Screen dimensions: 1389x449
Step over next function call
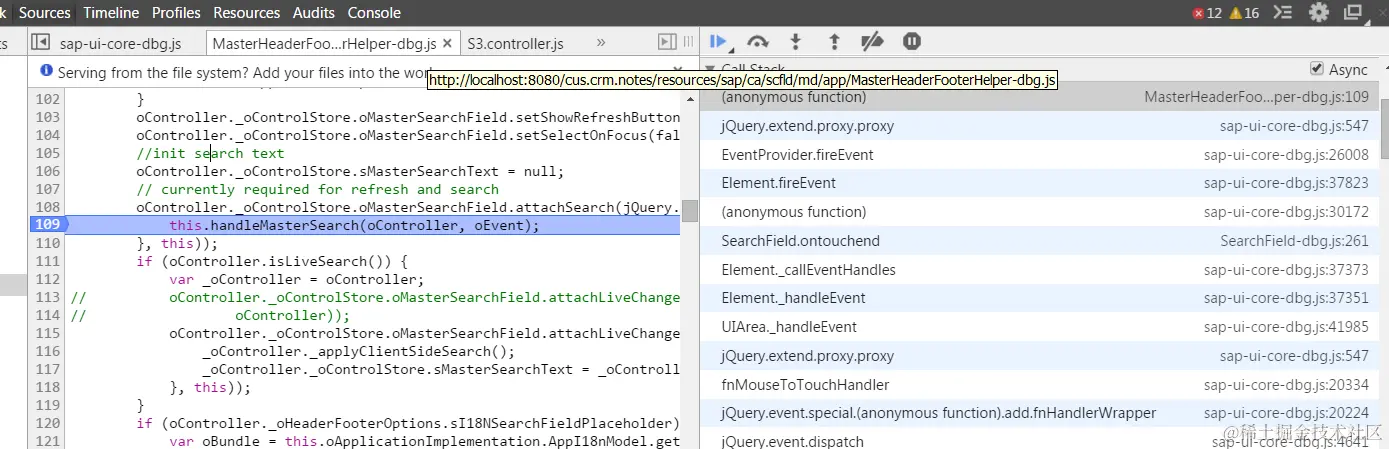pyautogui.click(x=757, y=41)
